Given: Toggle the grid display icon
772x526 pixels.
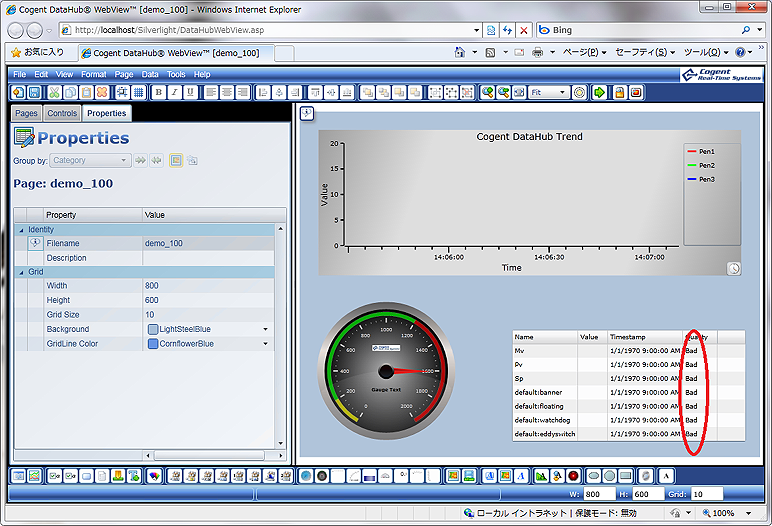Looking at the screenshot, I should coord(139,92).
